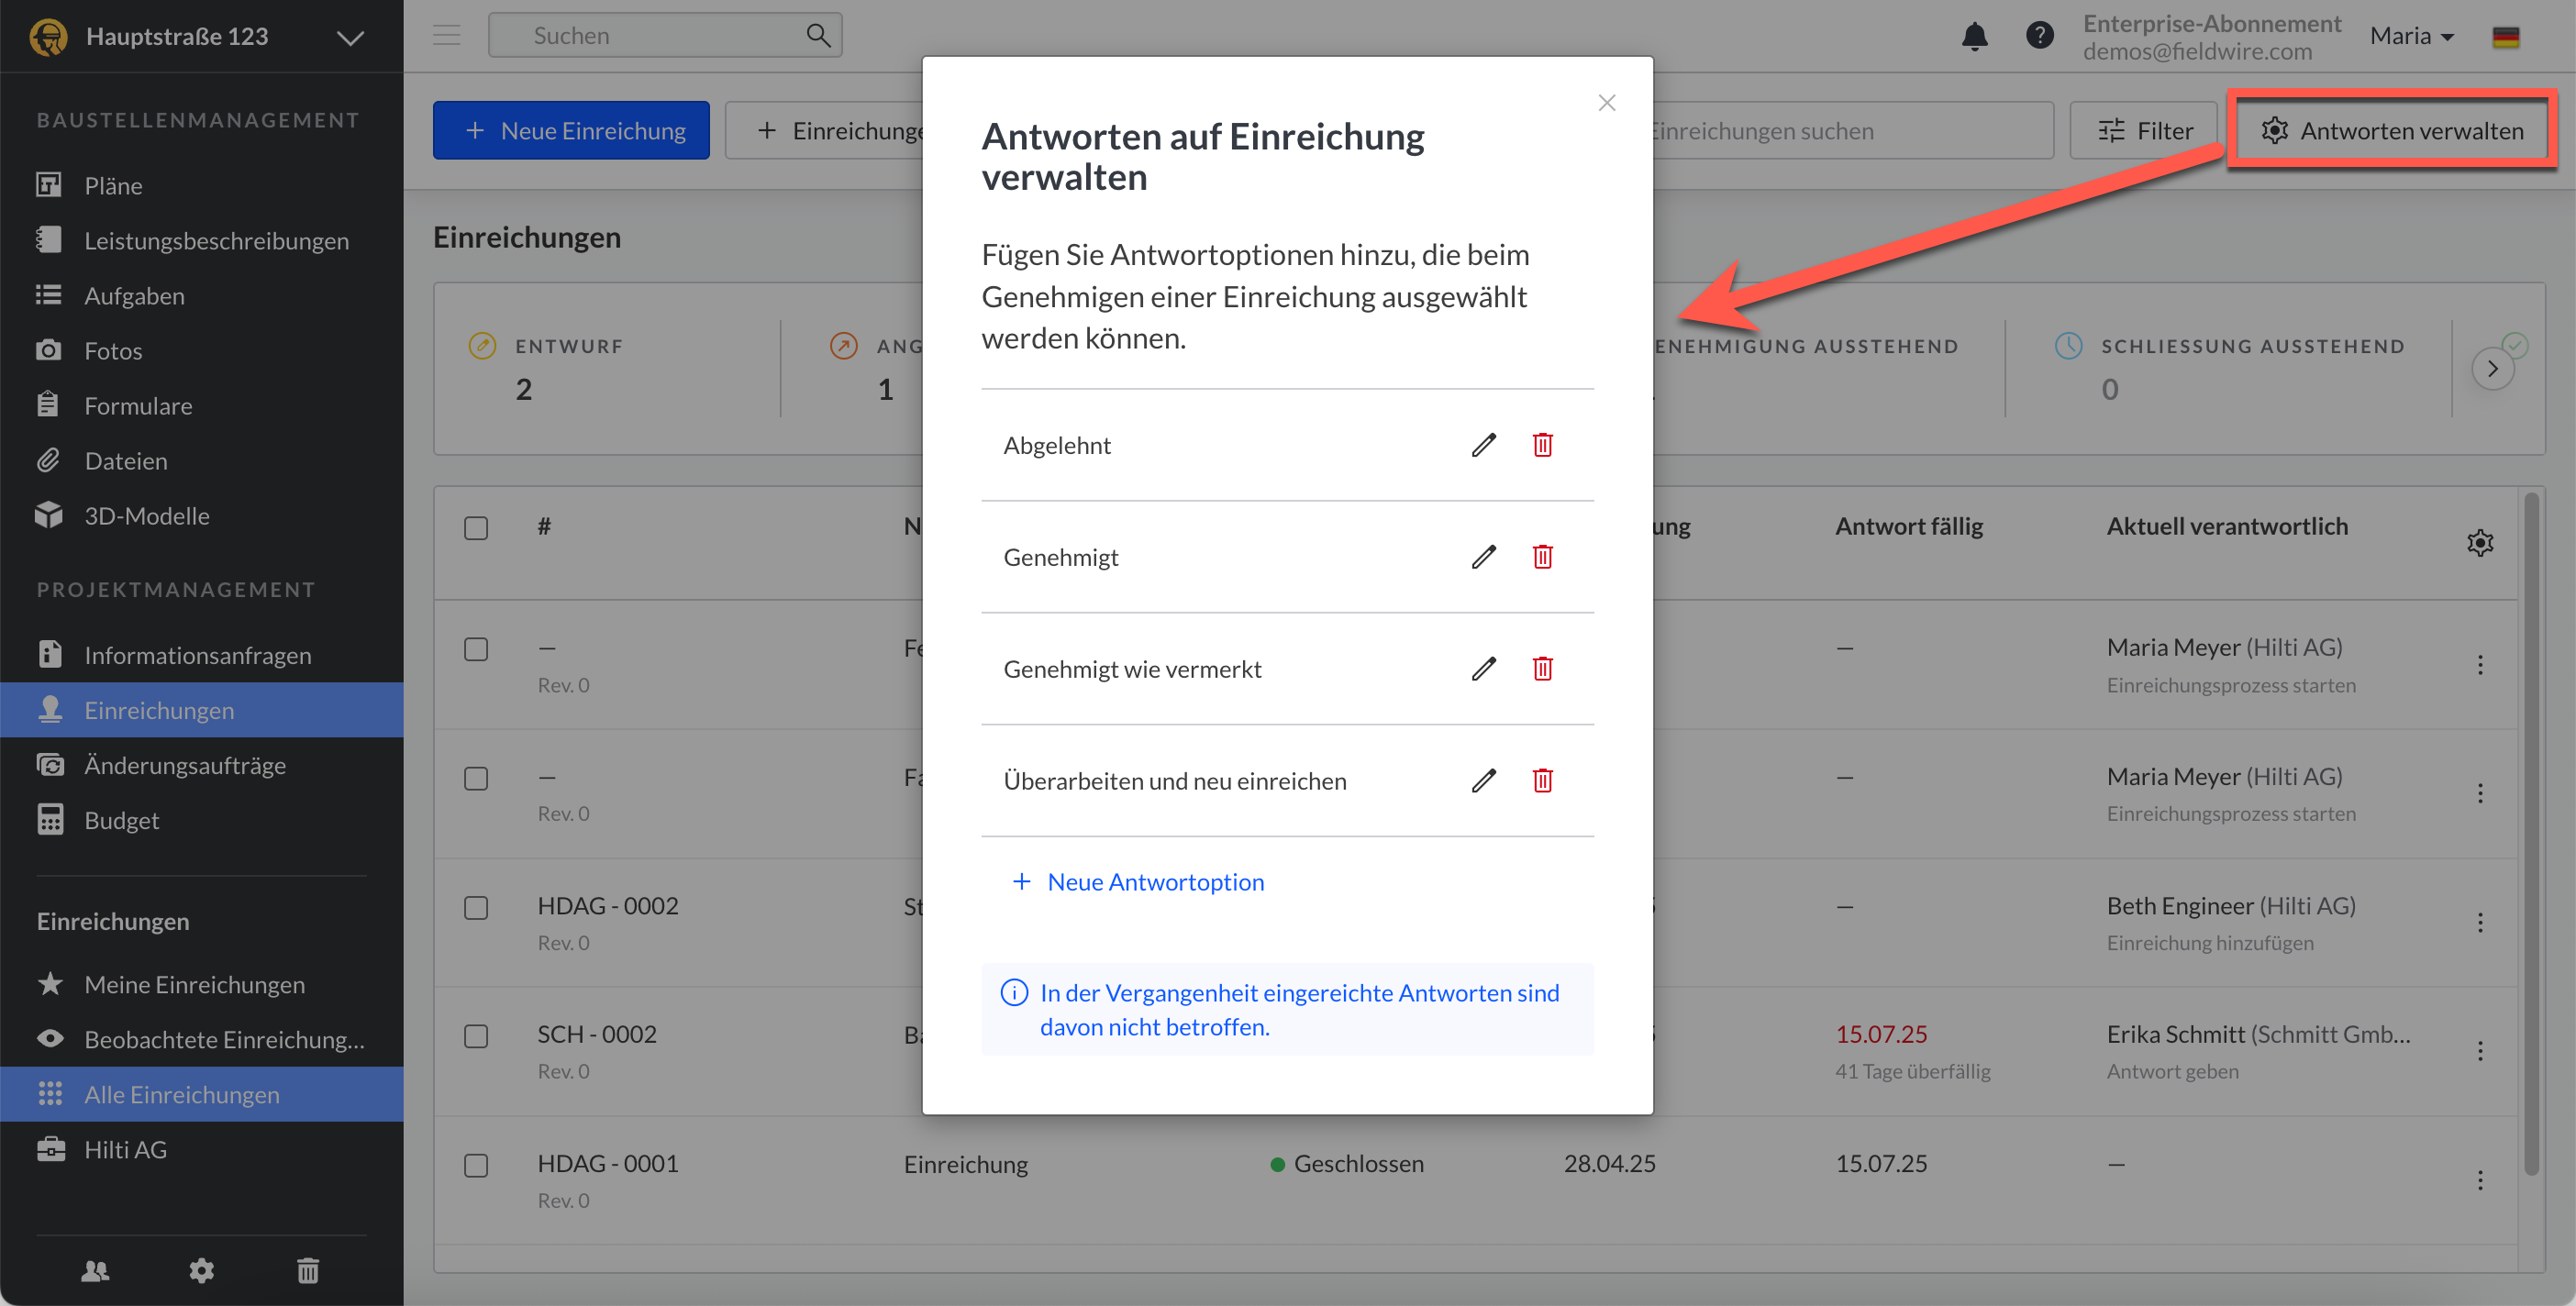Open the notifications bell
The width and height of the screenshot is (2576, 1306).
coord(1974,37)
